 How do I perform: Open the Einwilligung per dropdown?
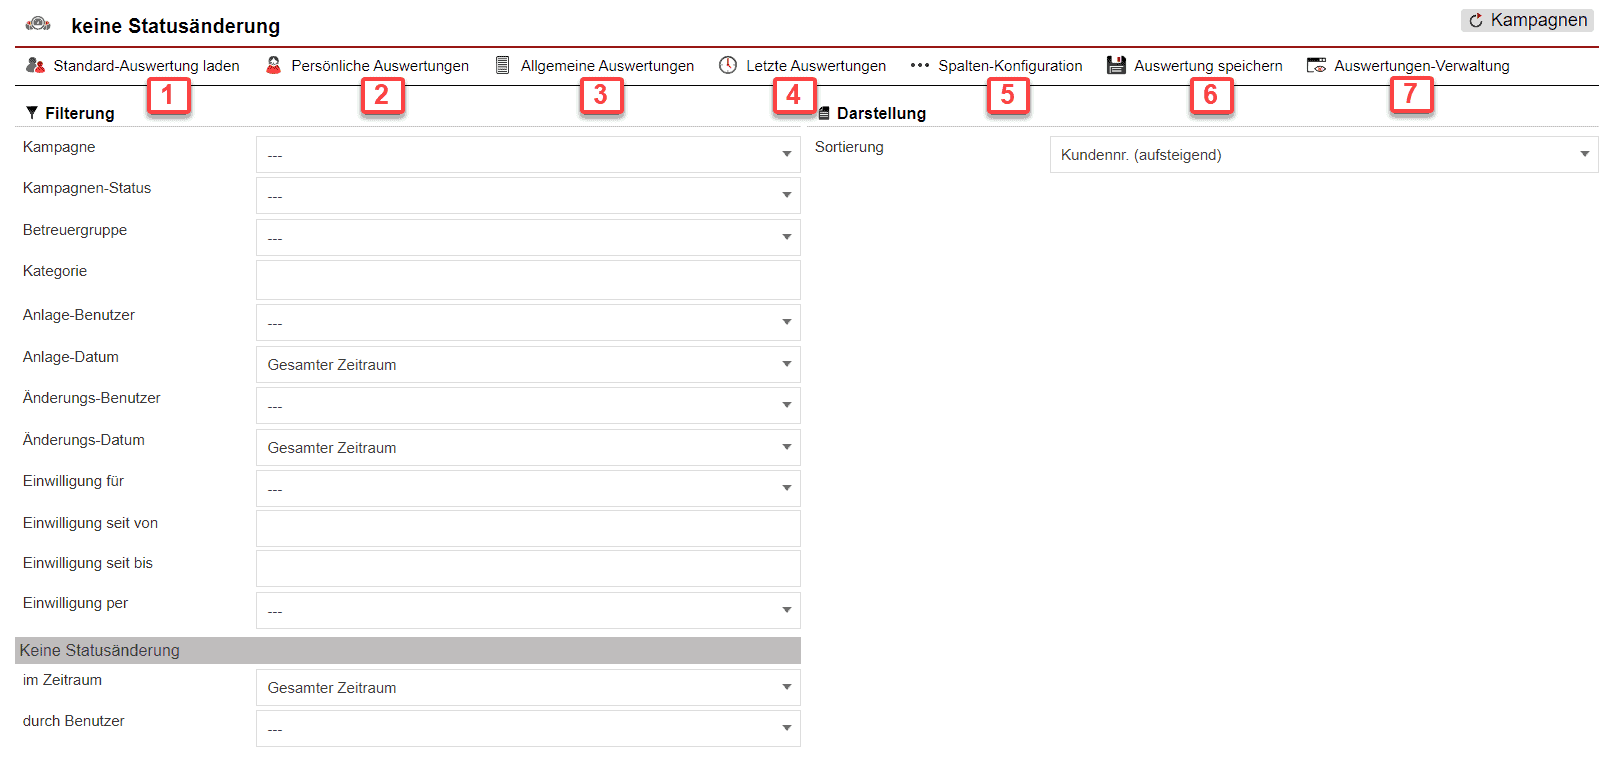tap(527, 610)
